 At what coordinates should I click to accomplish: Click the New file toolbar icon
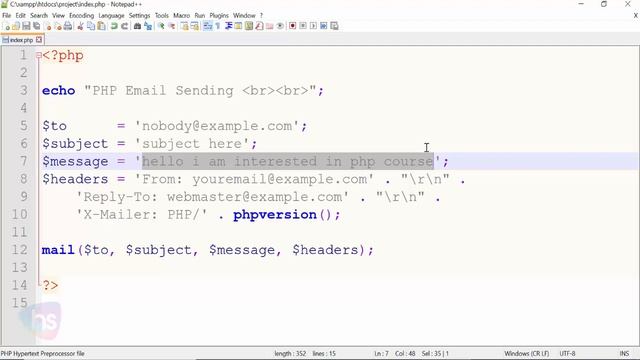7,26
